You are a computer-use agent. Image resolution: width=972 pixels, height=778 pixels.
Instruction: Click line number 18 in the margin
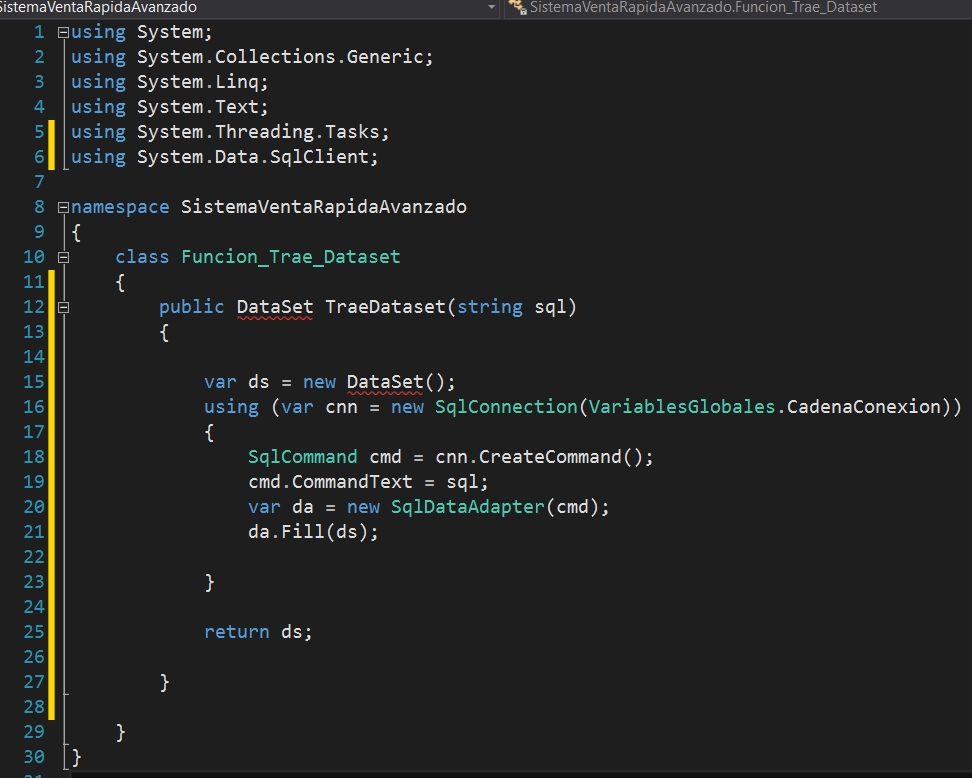pos(33,456)
